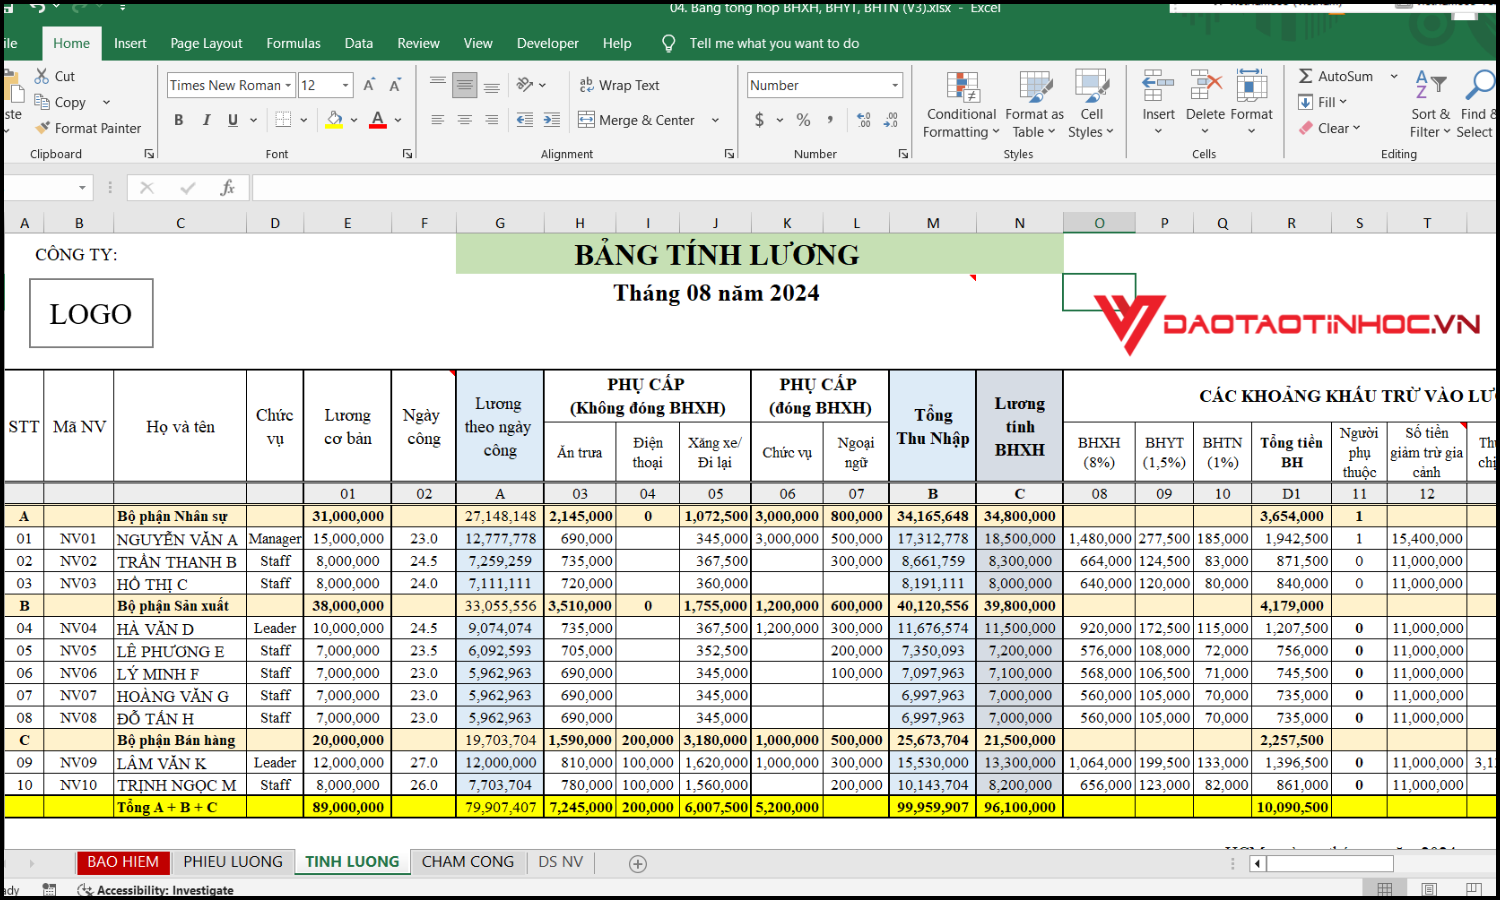Toggle Wrap Text option
Screen dimensions: 1500x900
tap(619, 85)
